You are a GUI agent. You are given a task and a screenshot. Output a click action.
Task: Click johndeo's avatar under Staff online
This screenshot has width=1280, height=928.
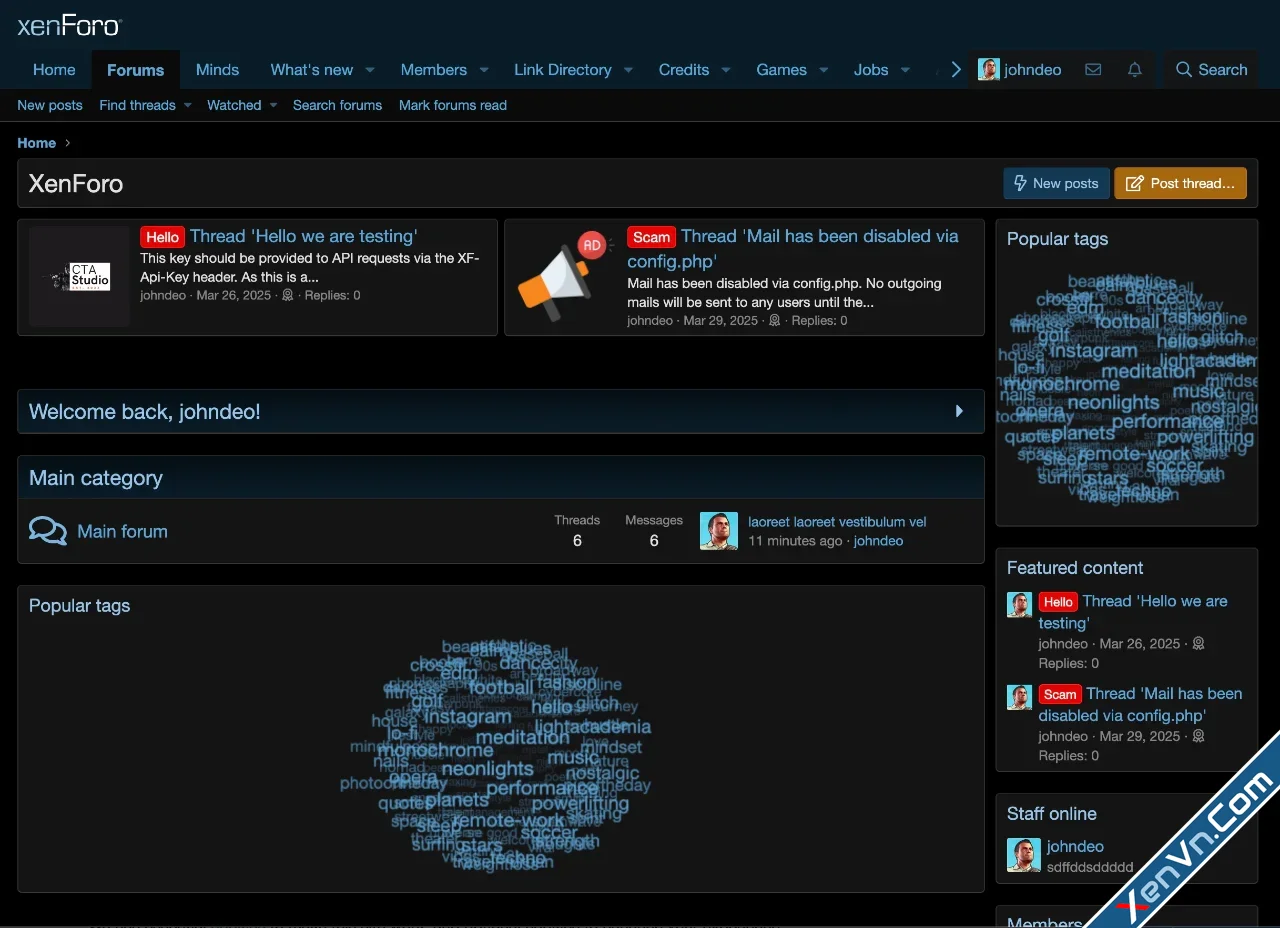[1023, 855]
